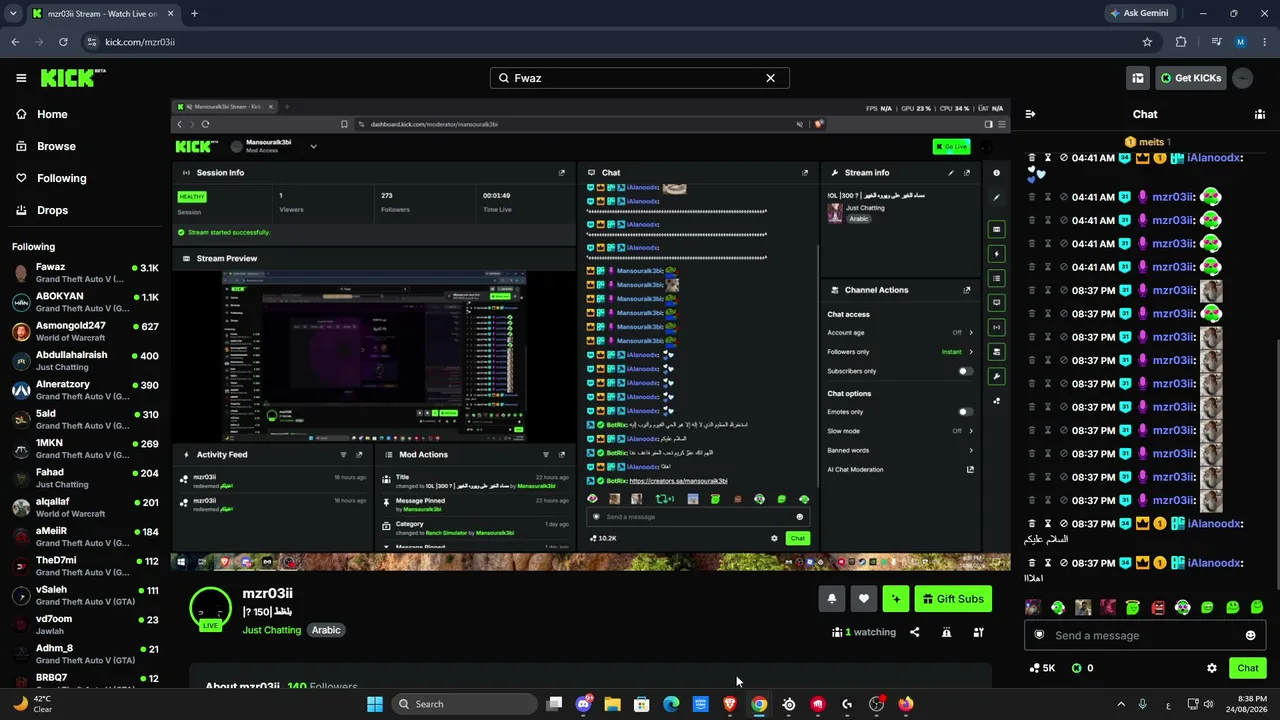Screen dimensions: 1280x720
Task: Bookmark this page with the star
Action: tap(1147, 42)
